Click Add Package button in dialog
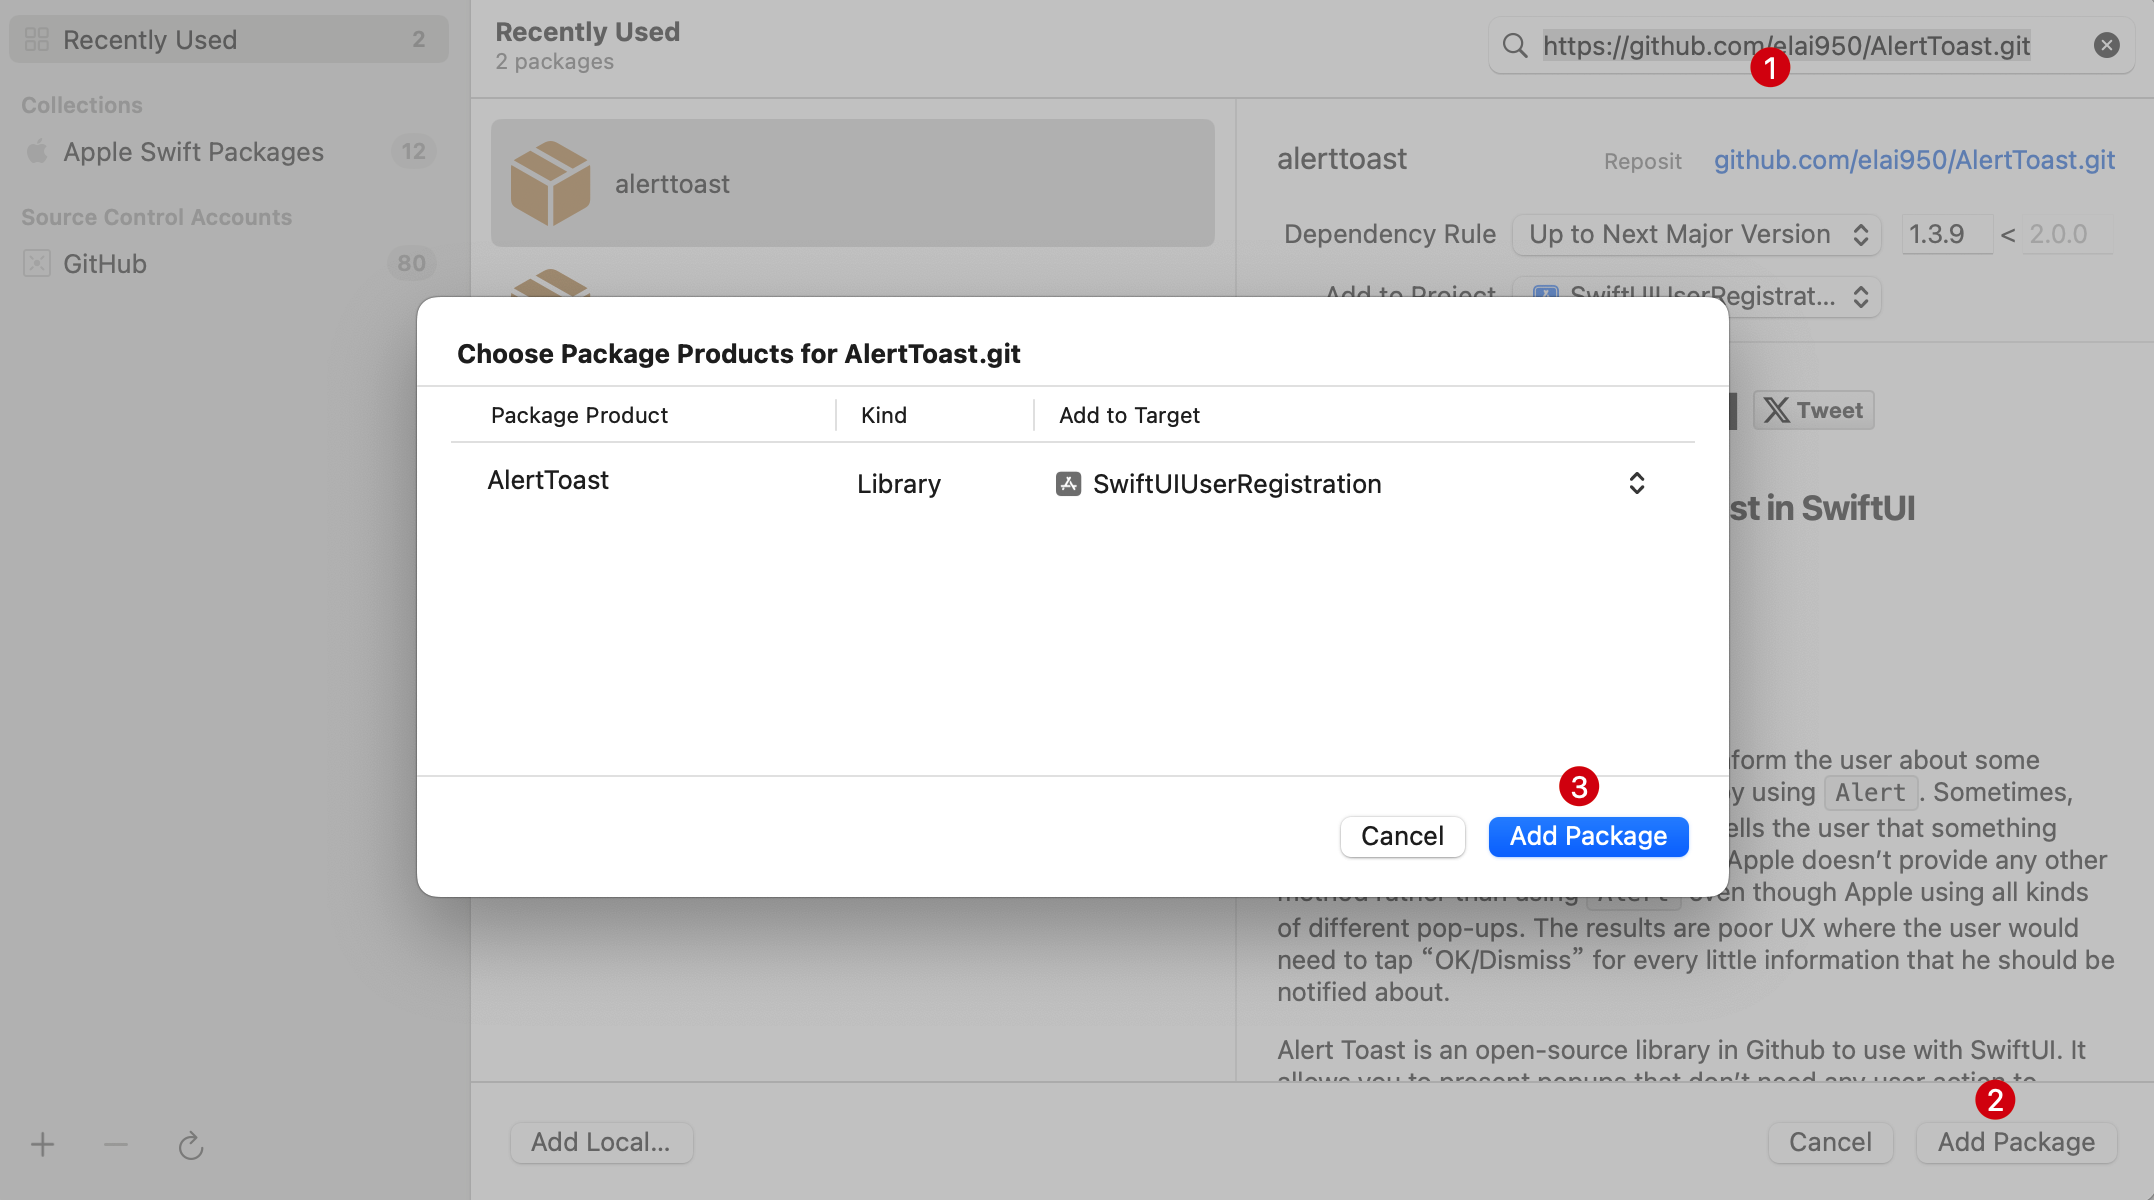This screenshot has height=1200, width=2154. pyautogui.click(x=1588, y=836)
